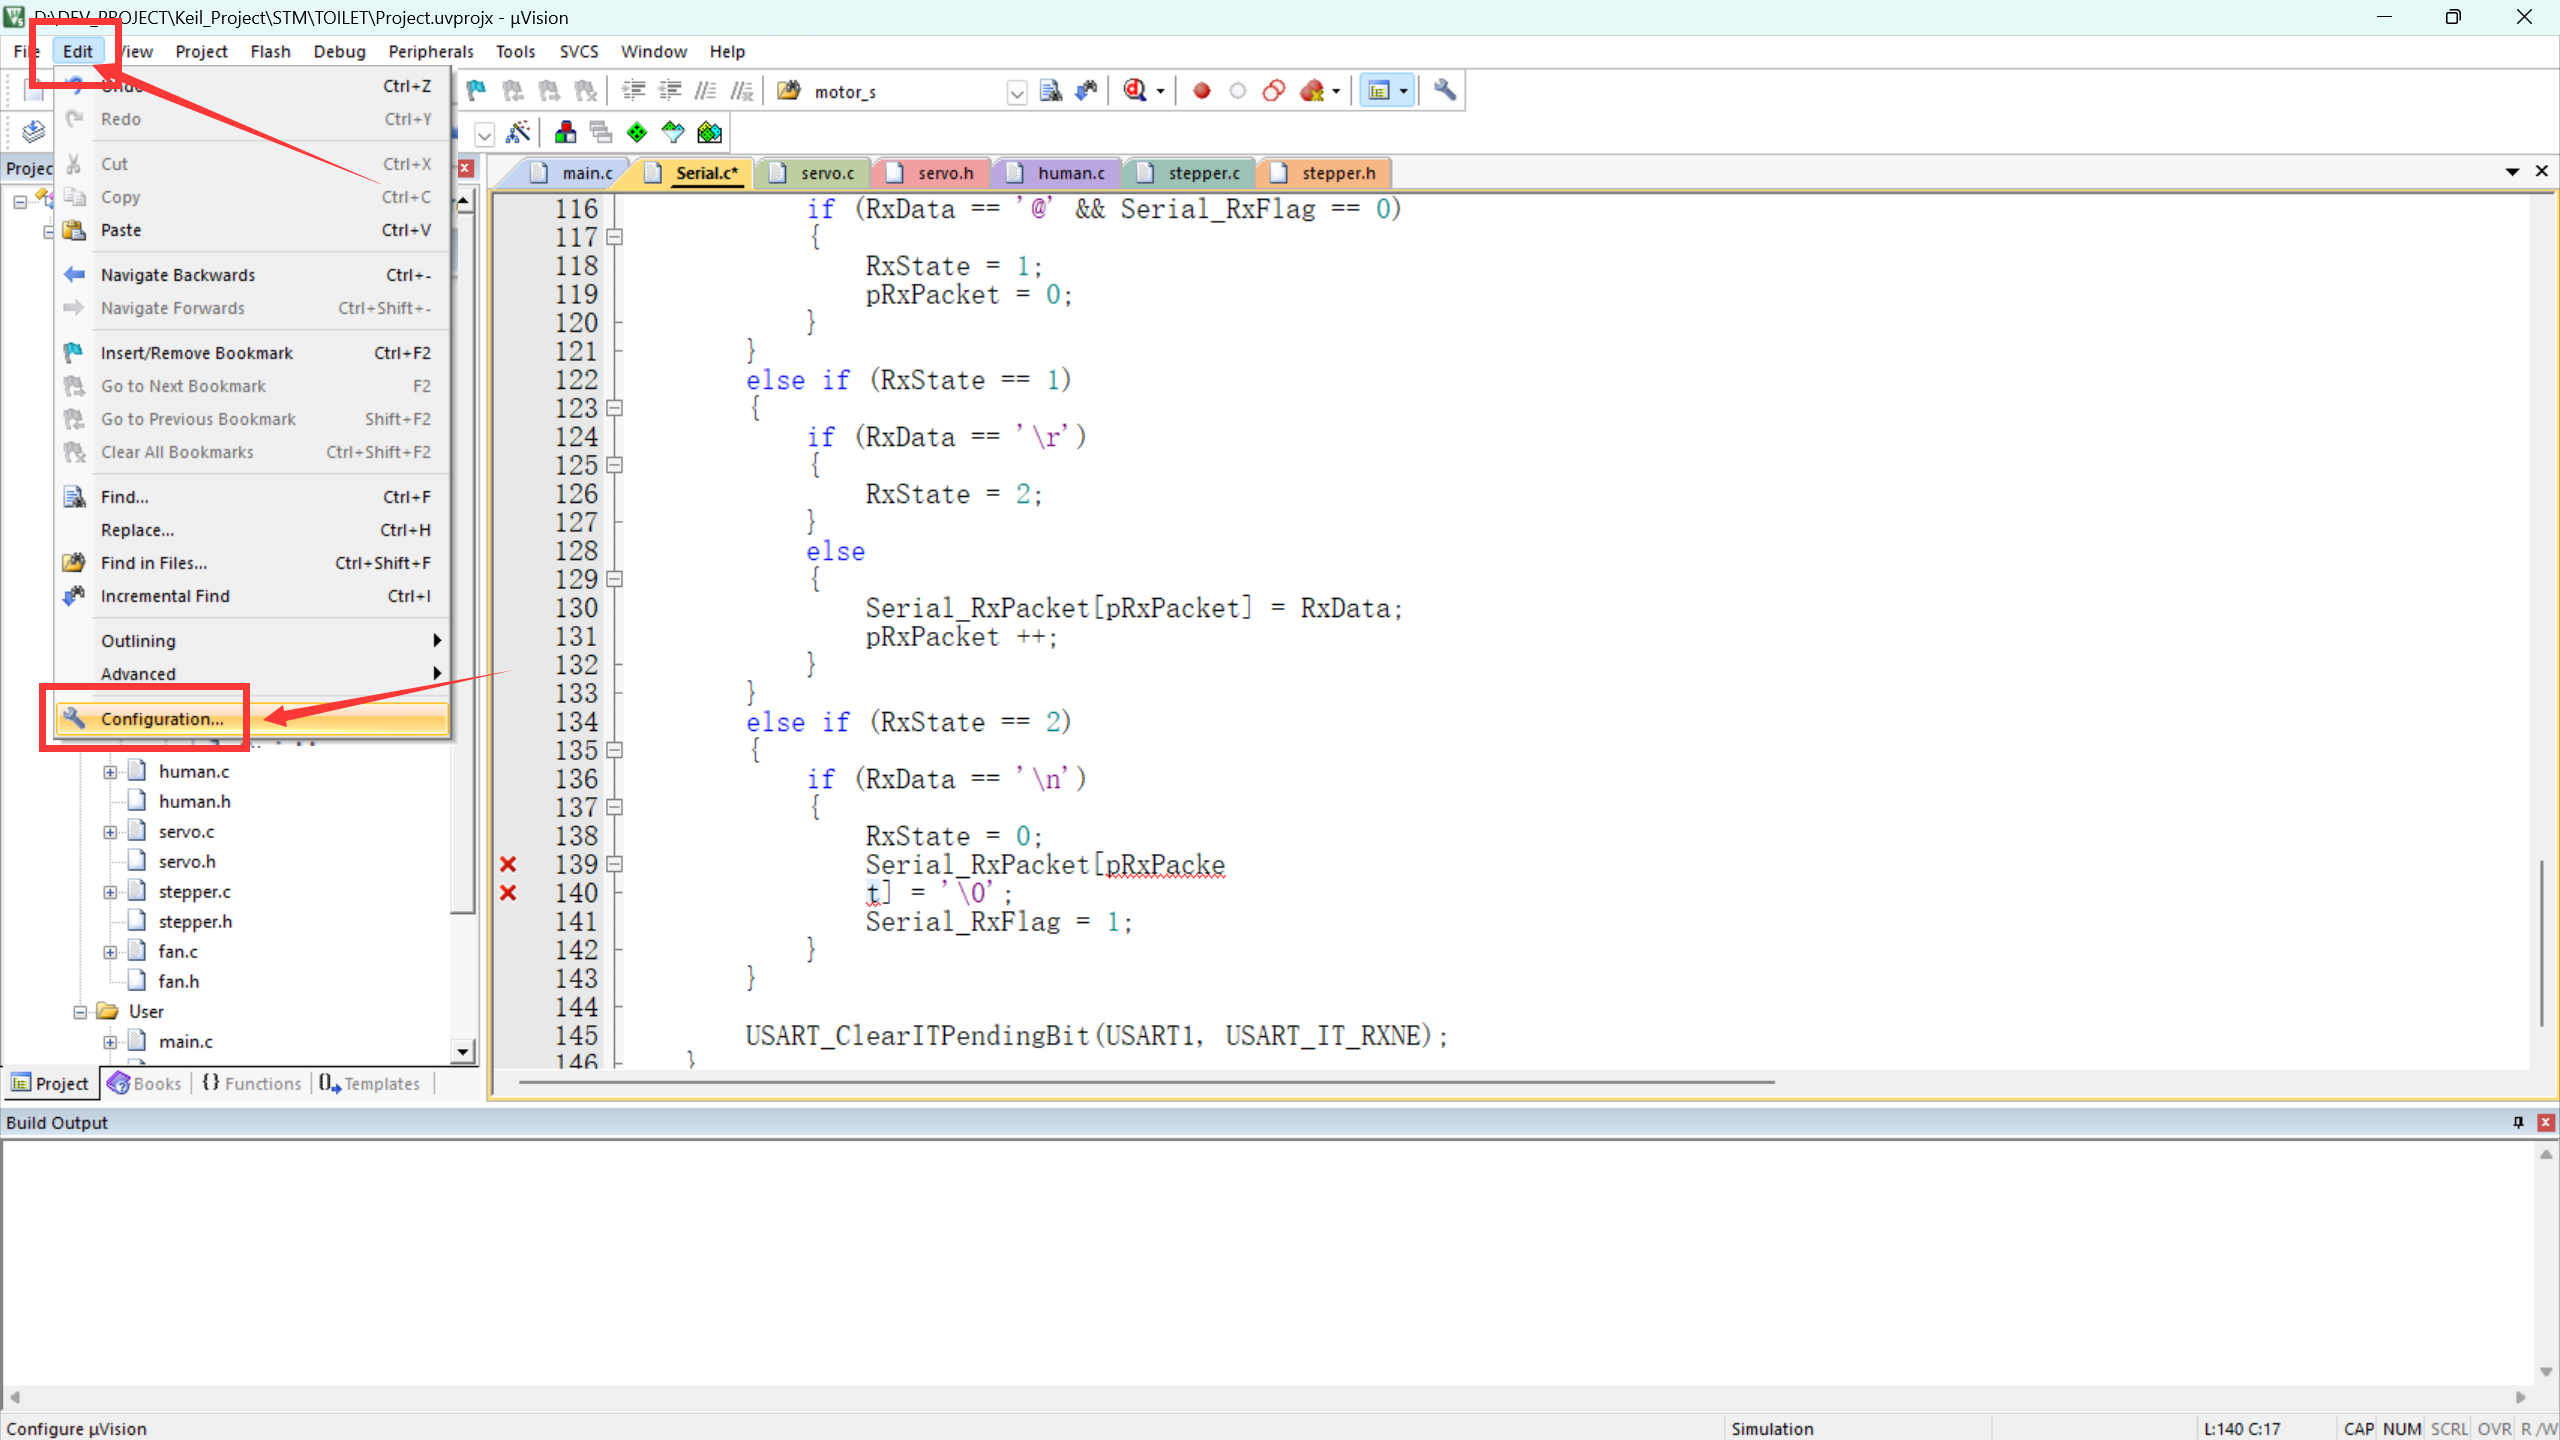Open the Functions panel tab
This screenshot has height=1440, width=2560.
click(x=252, y=1083)
